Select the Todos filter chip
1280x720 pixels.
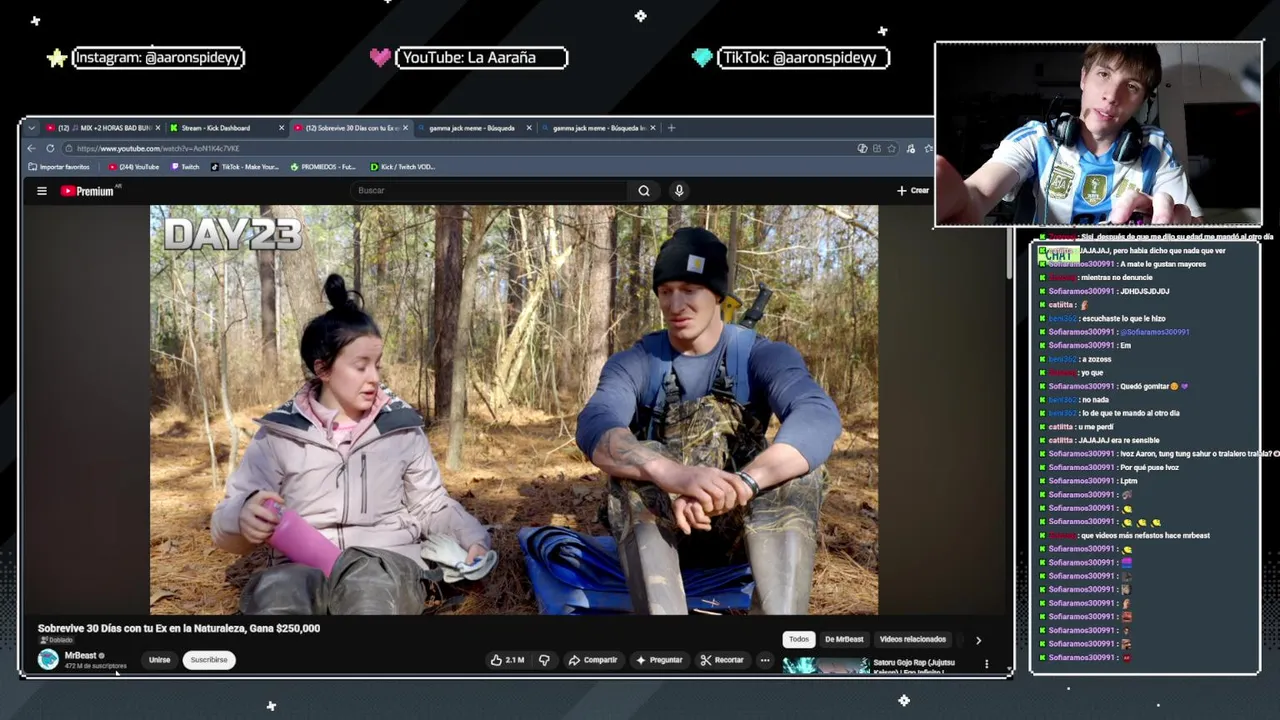click(x=799, y=639)
